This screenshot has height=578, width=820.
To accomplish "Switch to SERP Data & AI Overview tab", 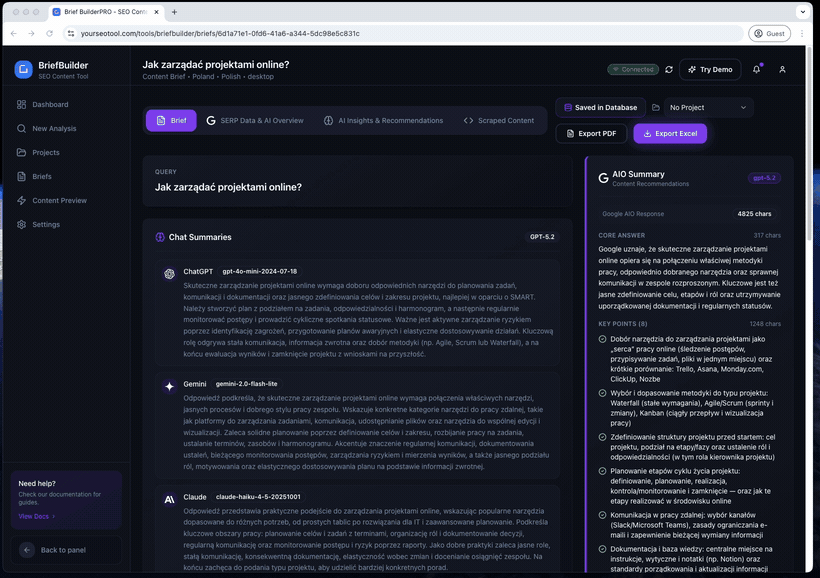I will pos(254,120).
